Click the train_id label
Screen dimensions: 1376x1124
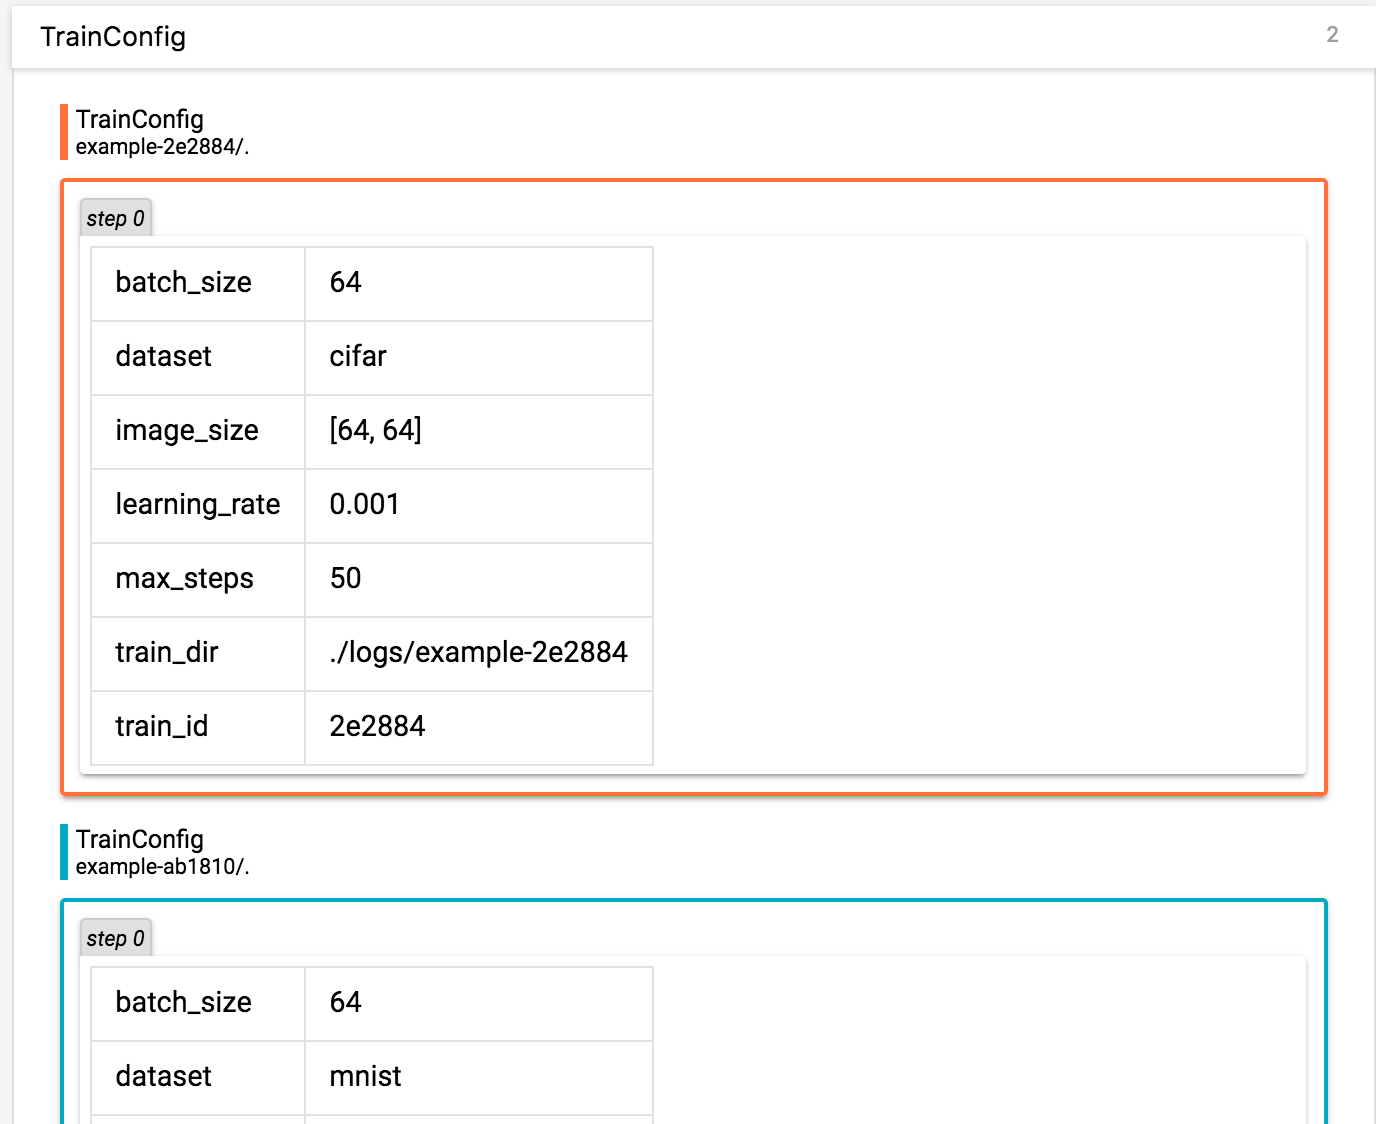pos(161,727)
